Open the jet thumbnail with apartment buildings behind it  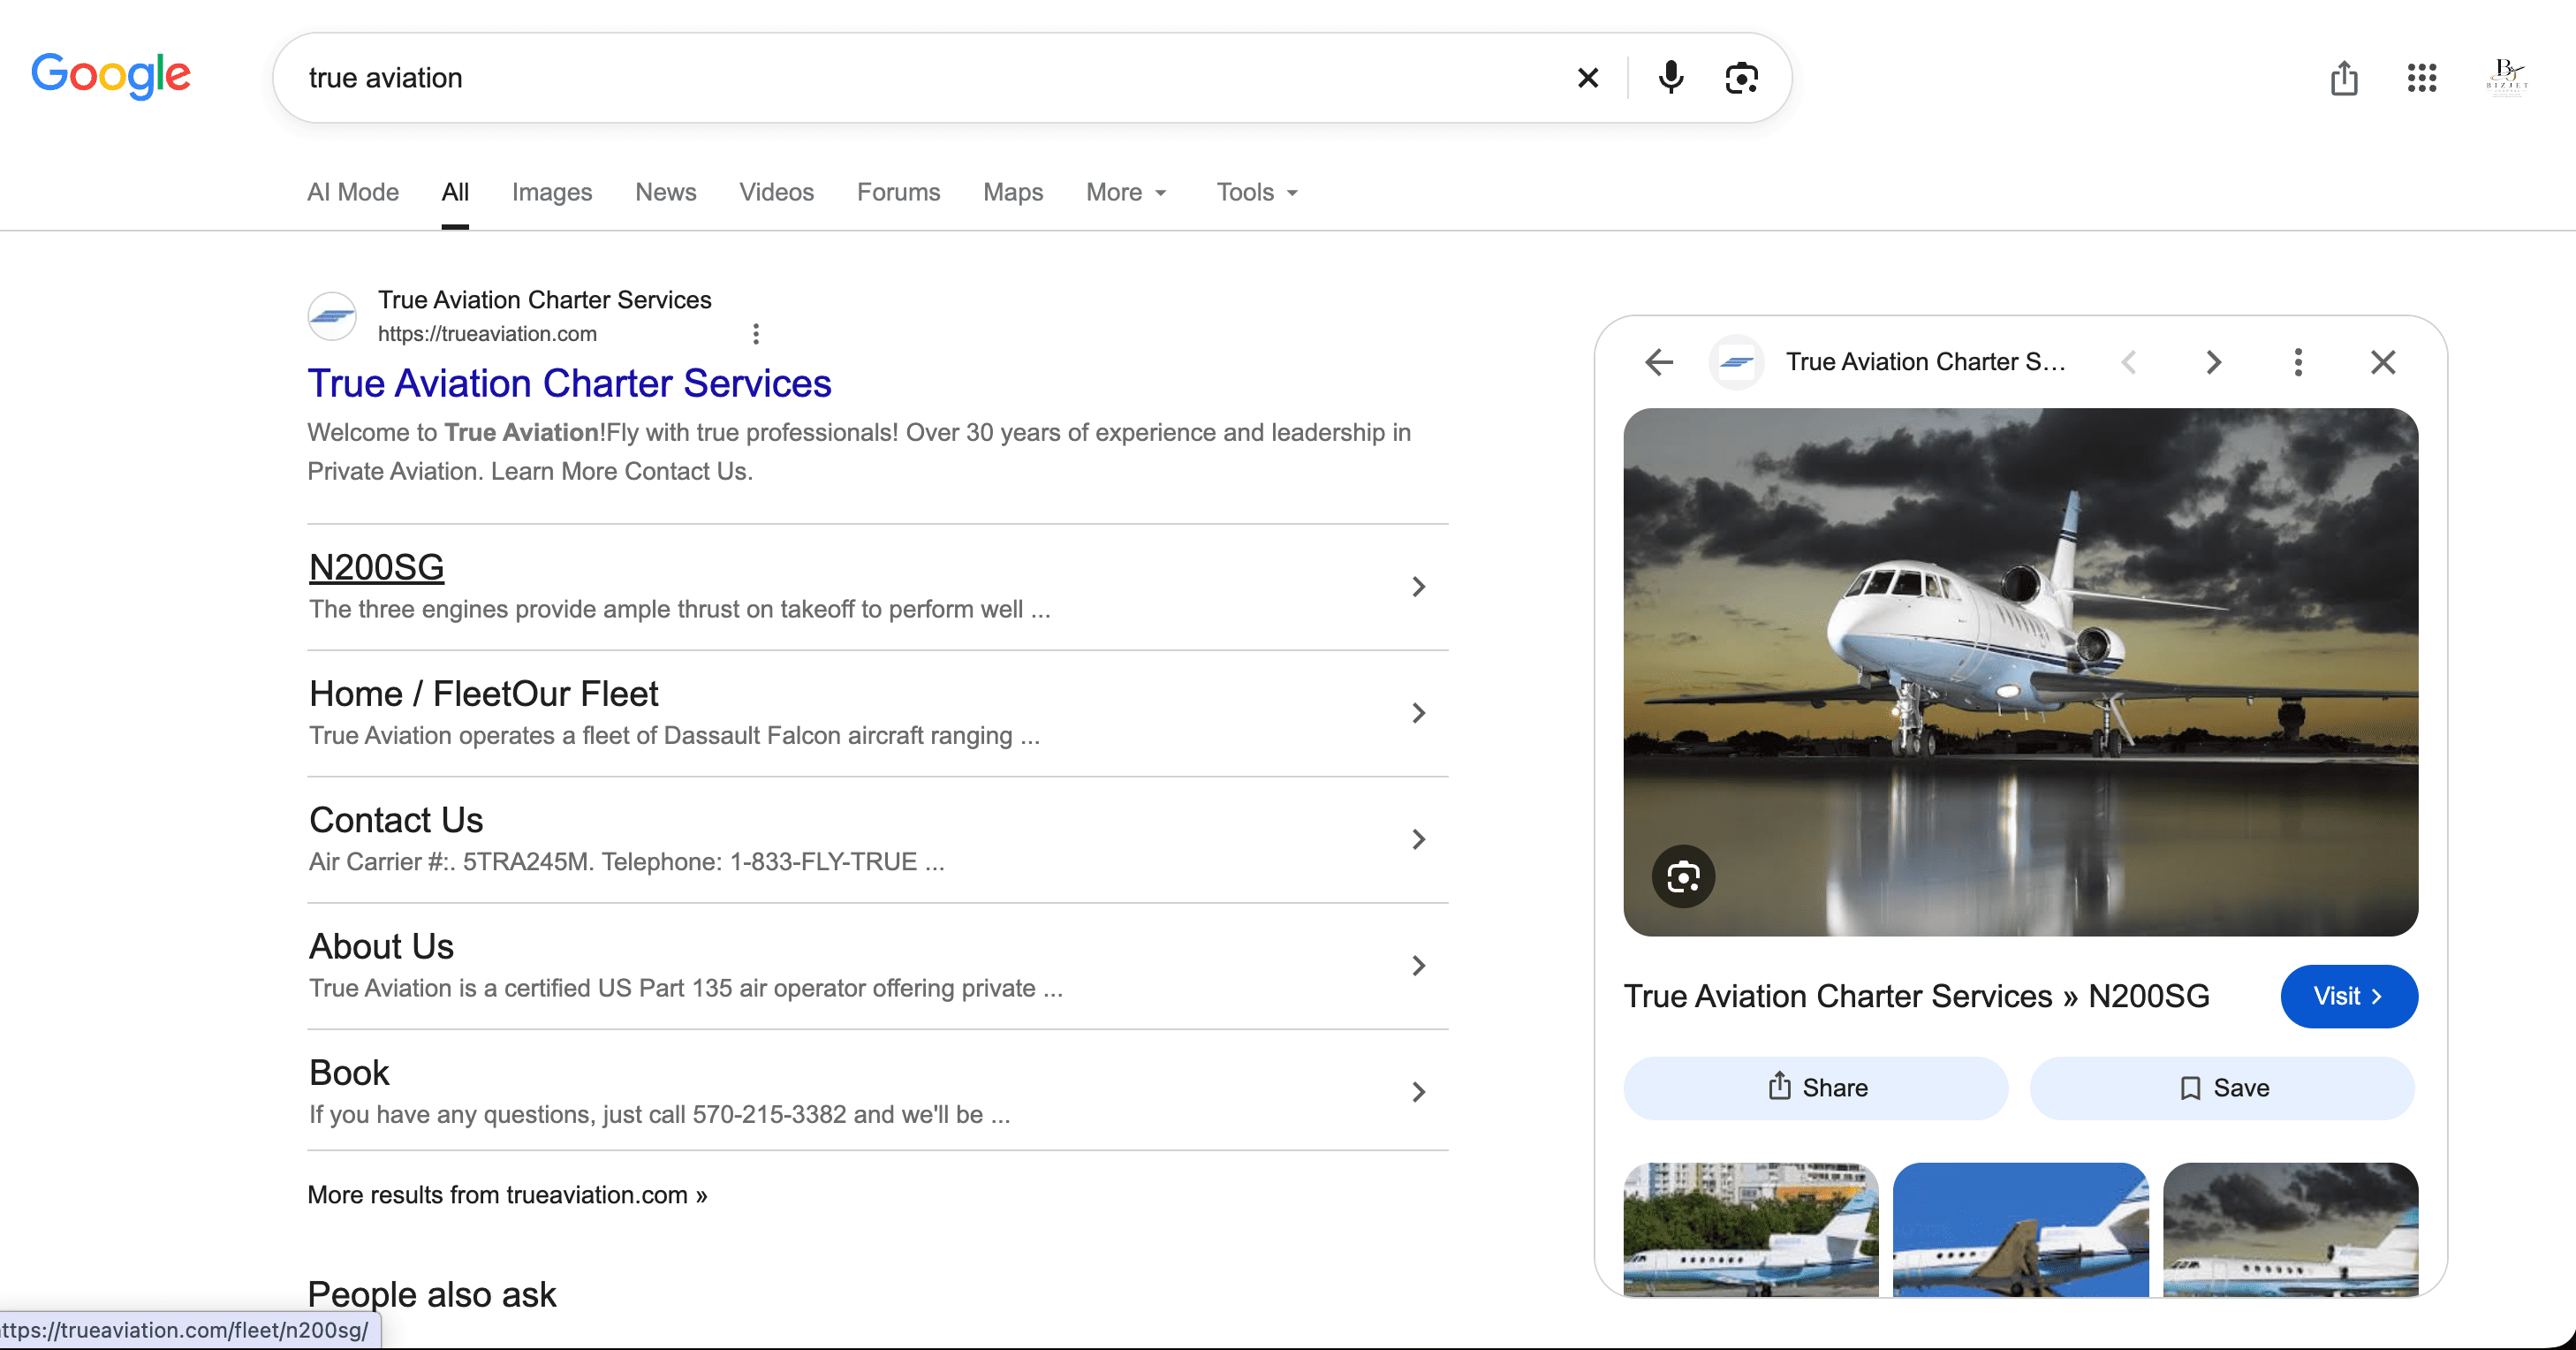click(x=1750, y=1229)
